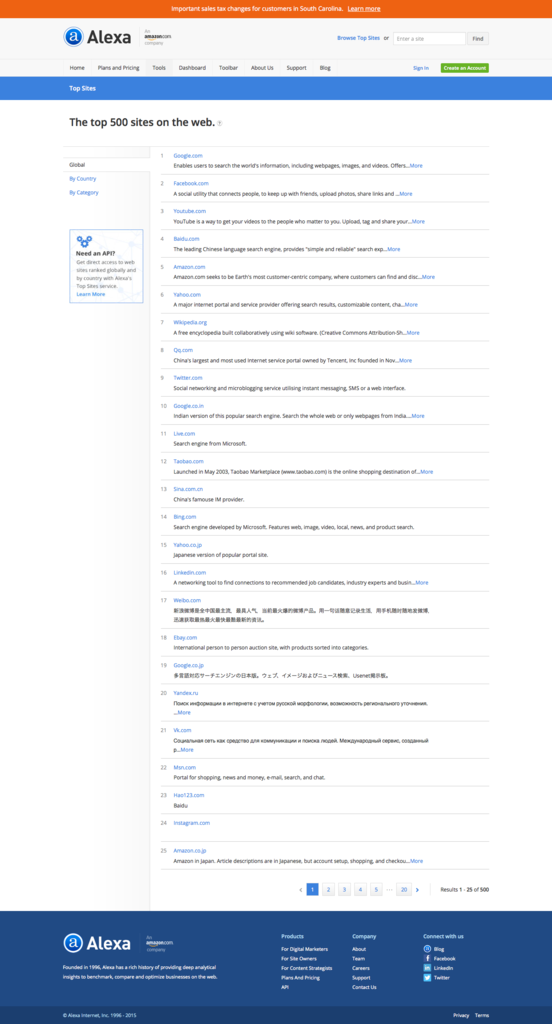552x1024 pixels.
Task: Expand More on Vk.com description
Action: click(x=187, y=750)
